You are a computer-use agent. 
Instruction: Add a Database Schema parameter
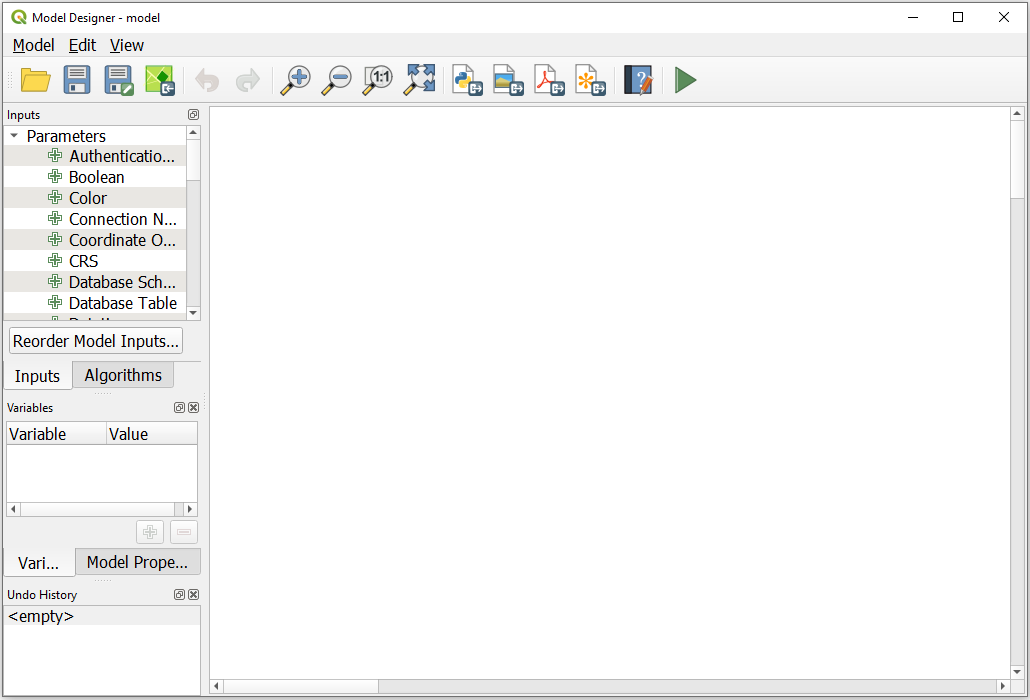95,282
